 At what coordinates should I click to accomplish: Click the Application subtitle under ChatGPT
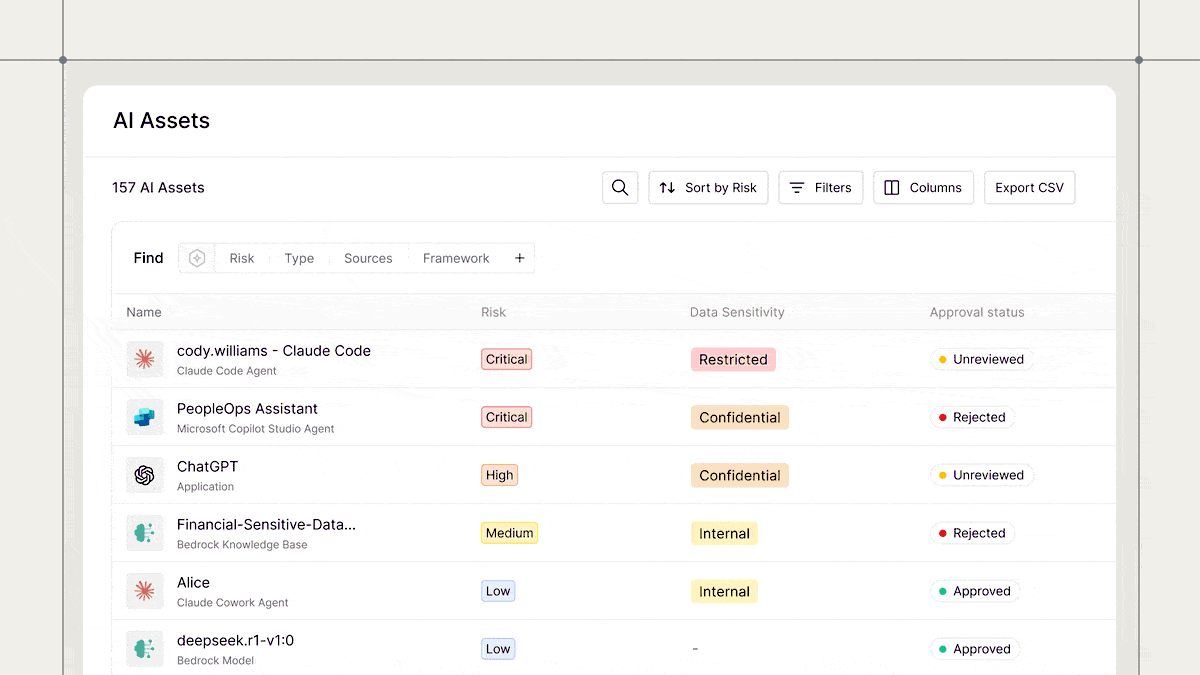click(205, 487)
